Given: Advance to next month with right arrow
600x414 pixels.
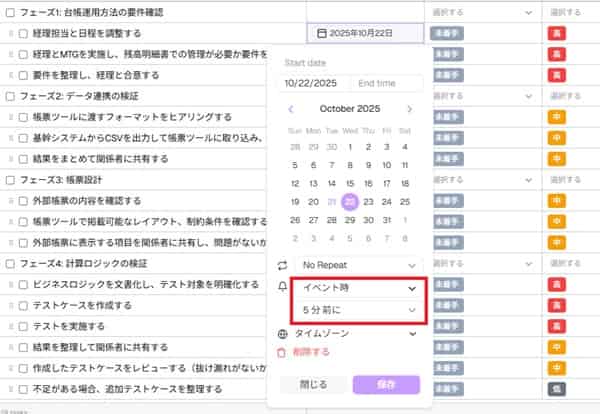Looking at the screenshot, I should coord(409,109).
